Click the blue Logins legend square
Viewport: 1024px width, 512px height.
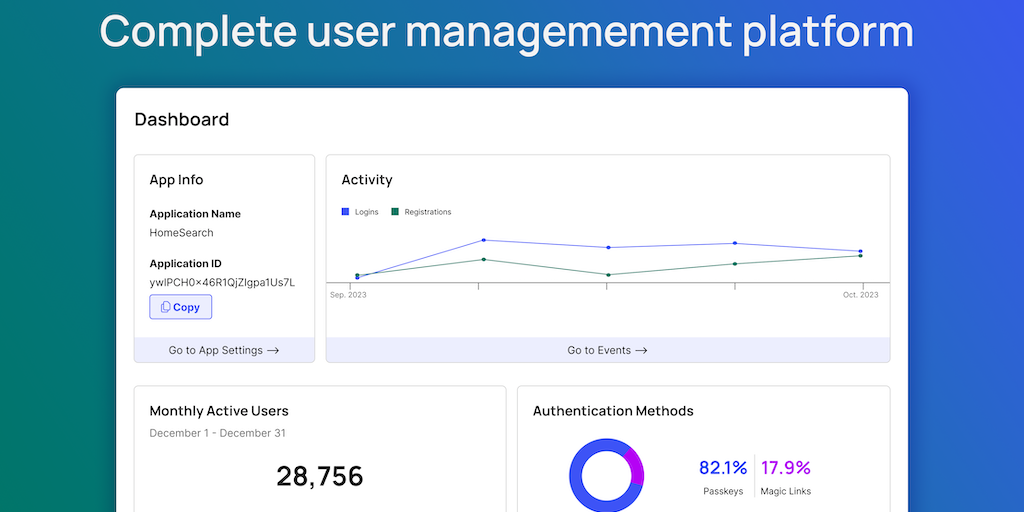point(346,212)
